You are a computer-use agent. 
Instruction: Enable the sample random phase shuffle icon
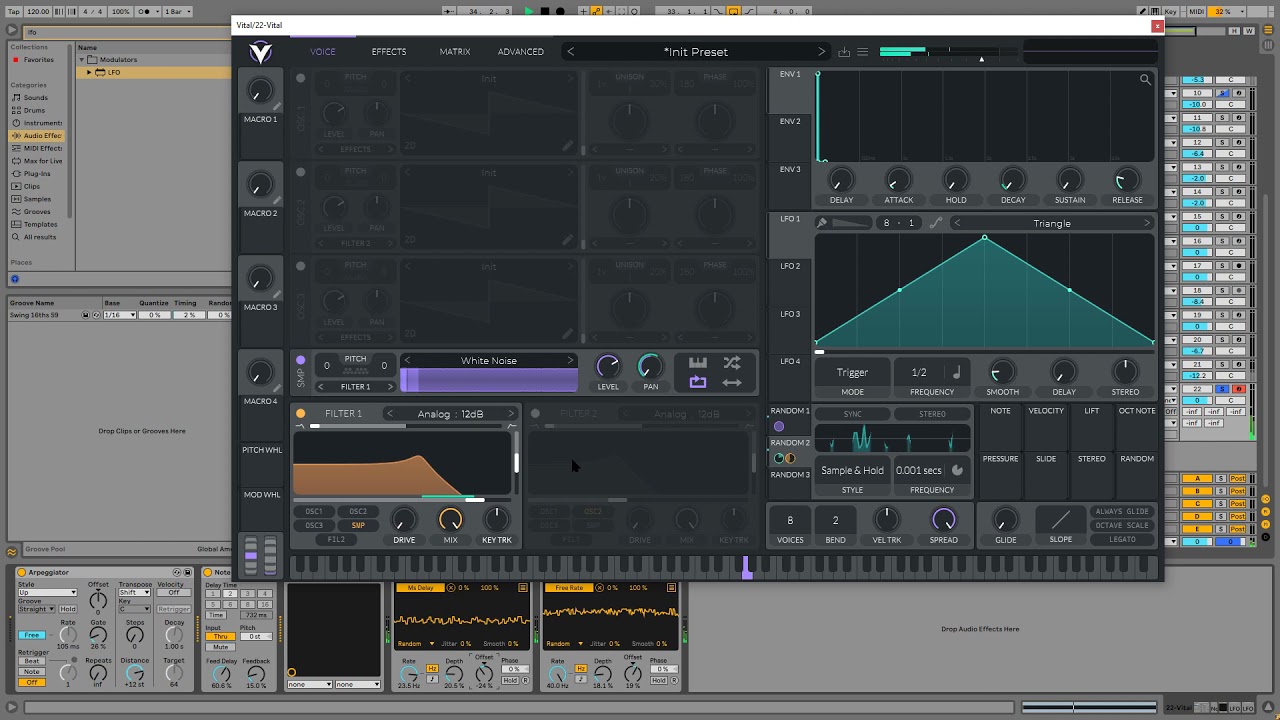pos(732,363)
